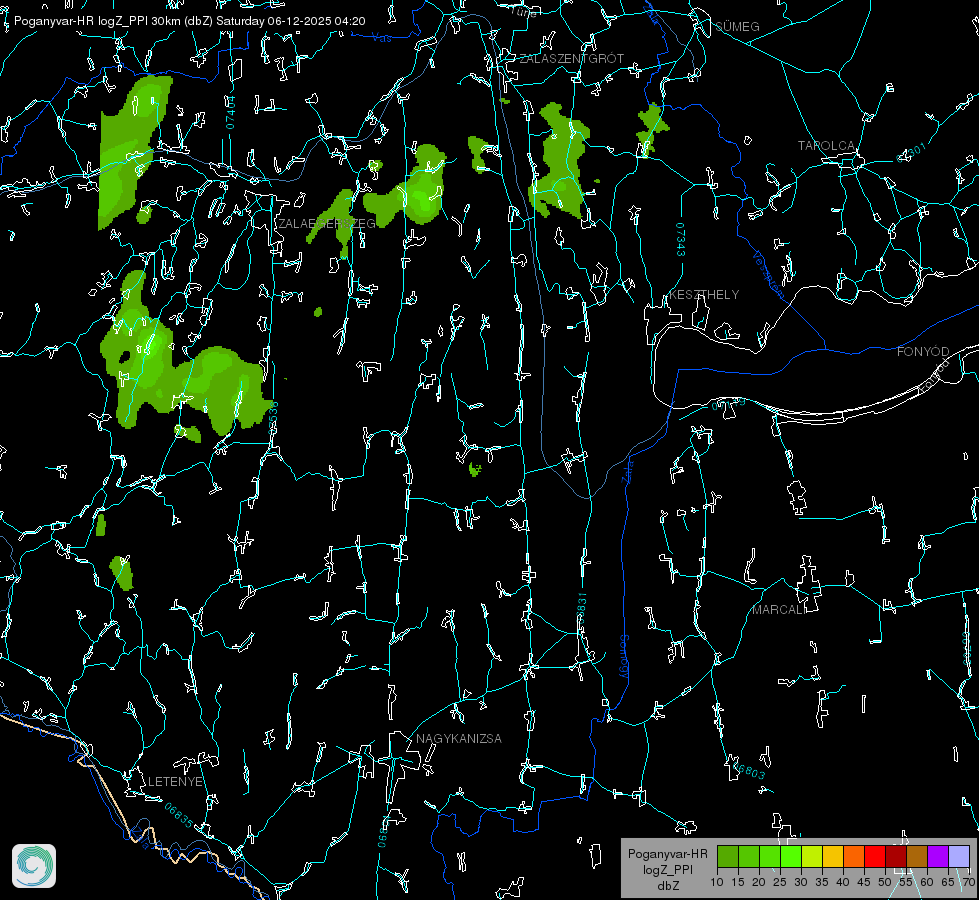Click the 06835 road number label

179,815
